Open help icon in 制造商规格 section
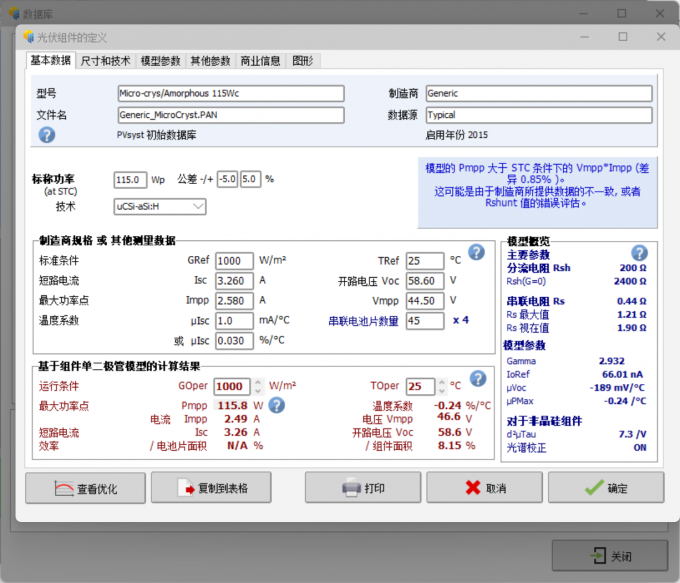 click(476, 252)
